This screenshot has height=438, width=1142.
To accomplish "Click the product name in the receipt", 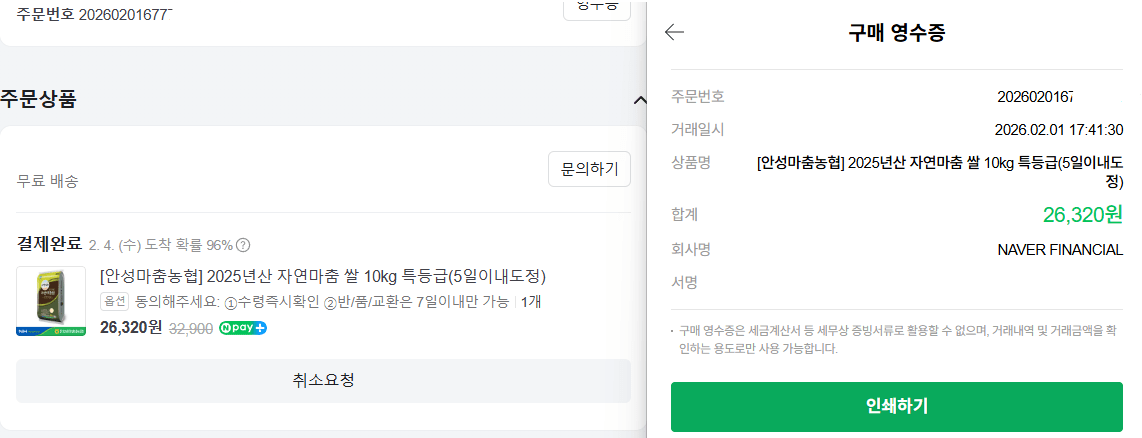I will click(940, 172).
